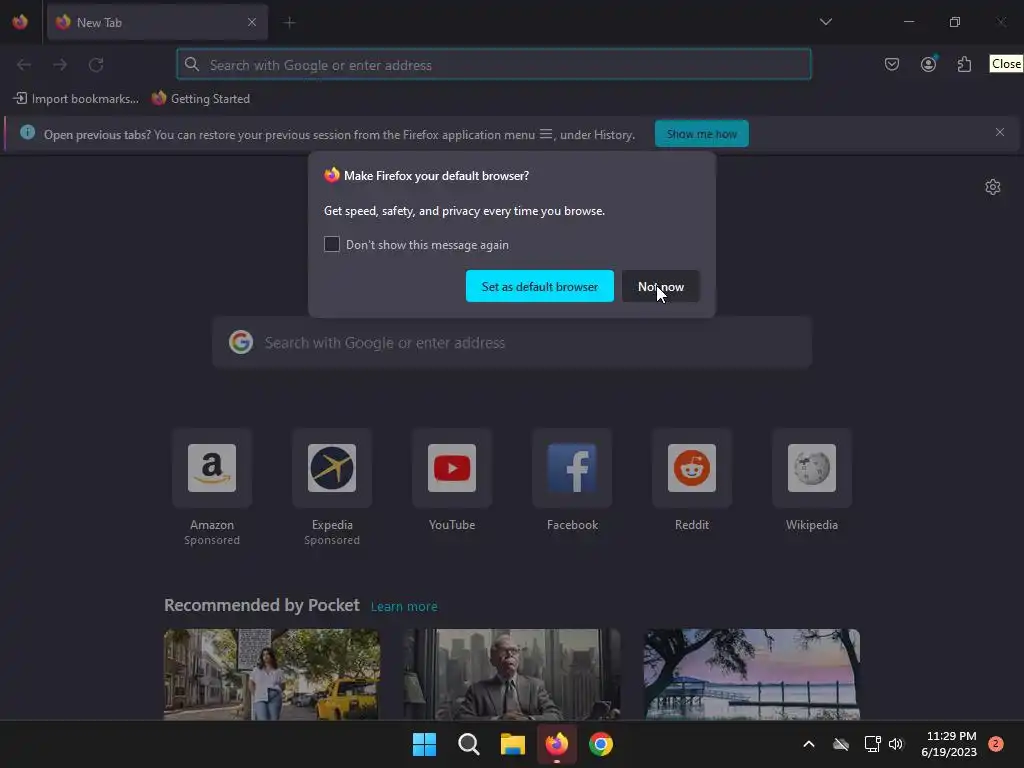Open the volume speaker tray icon
The image size is (1024, 768).
pyautogui.click(x=896, y=744)
